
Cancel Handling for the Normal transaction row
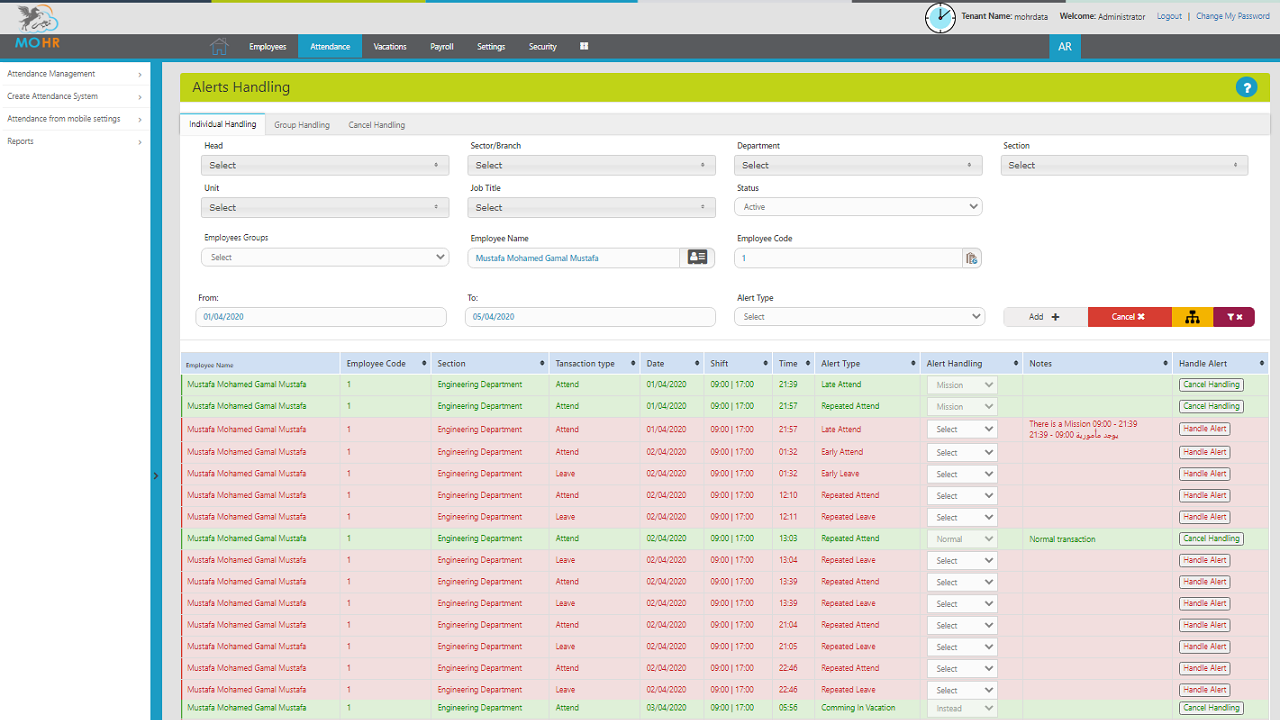pyautogui.click(x=1211, y=538)
